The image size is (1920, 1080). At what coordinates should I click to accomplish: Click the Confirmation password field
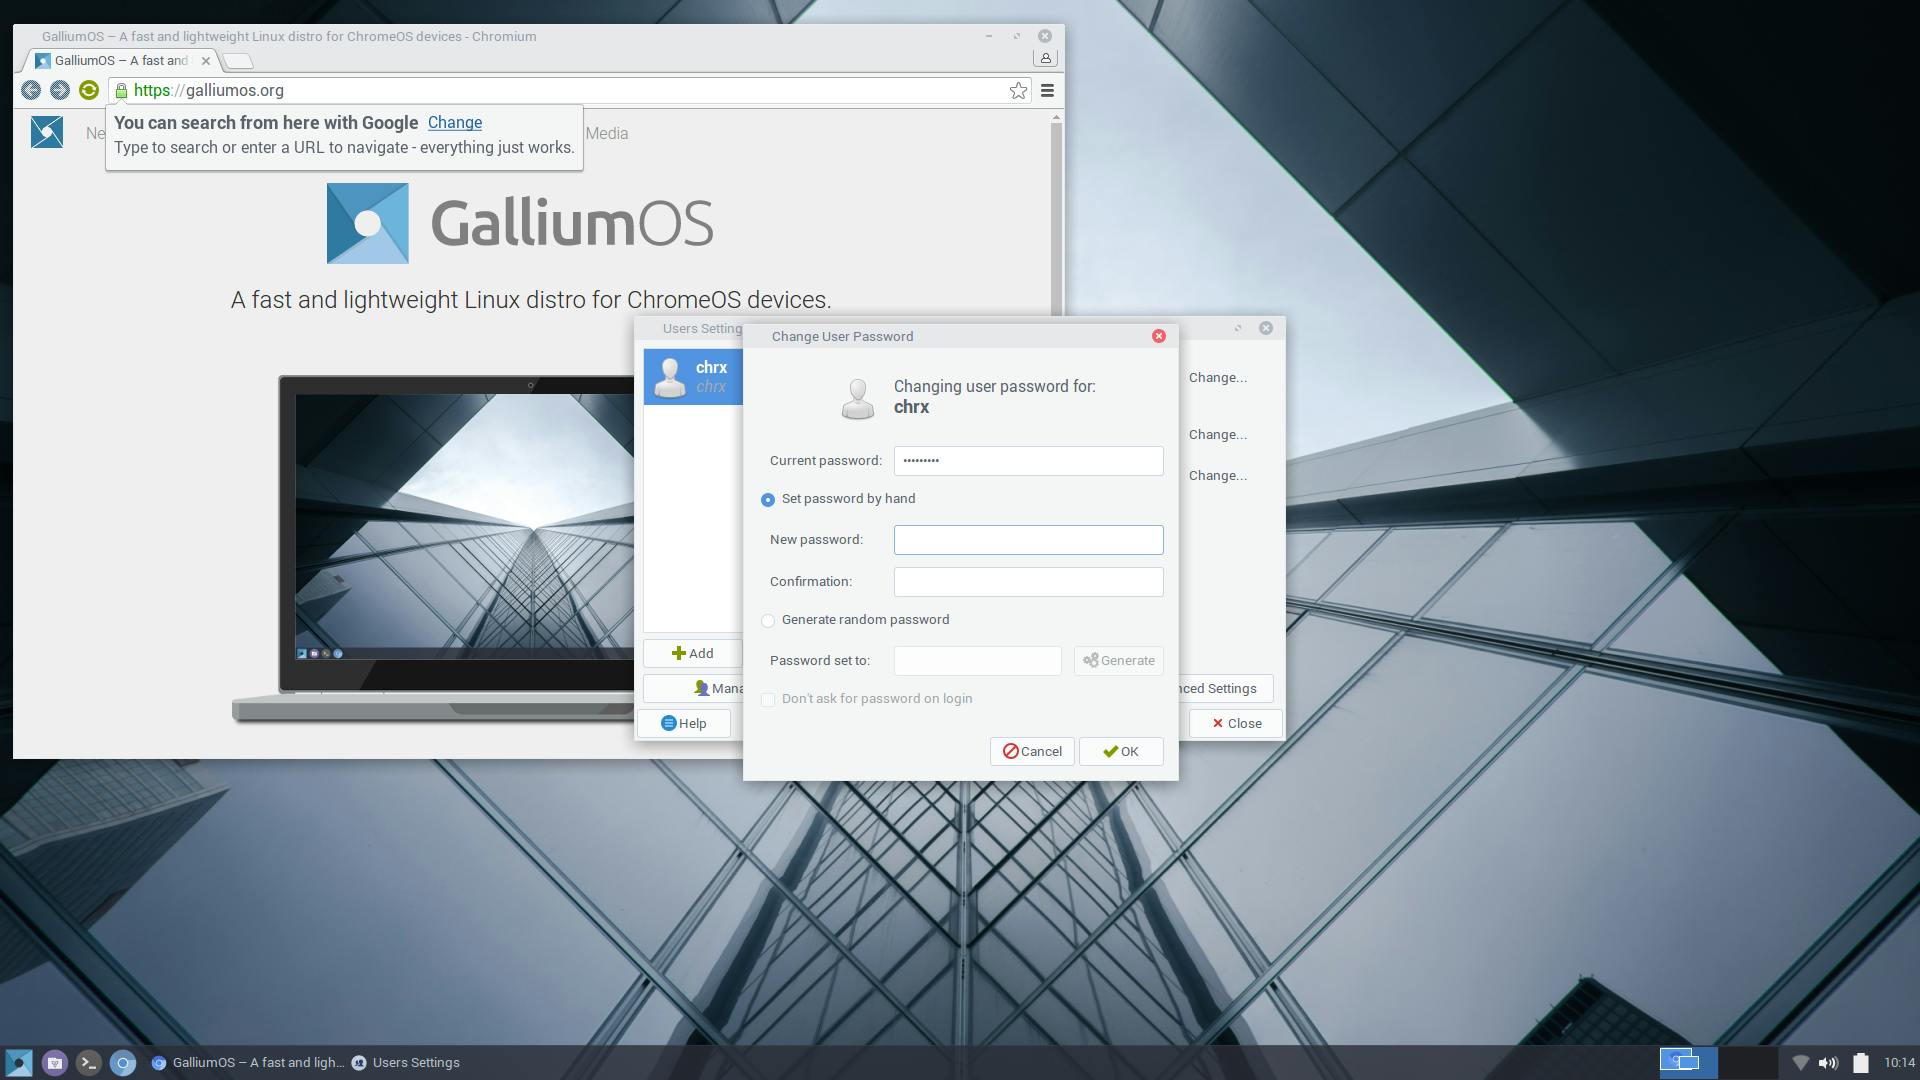coord(1028,582)
